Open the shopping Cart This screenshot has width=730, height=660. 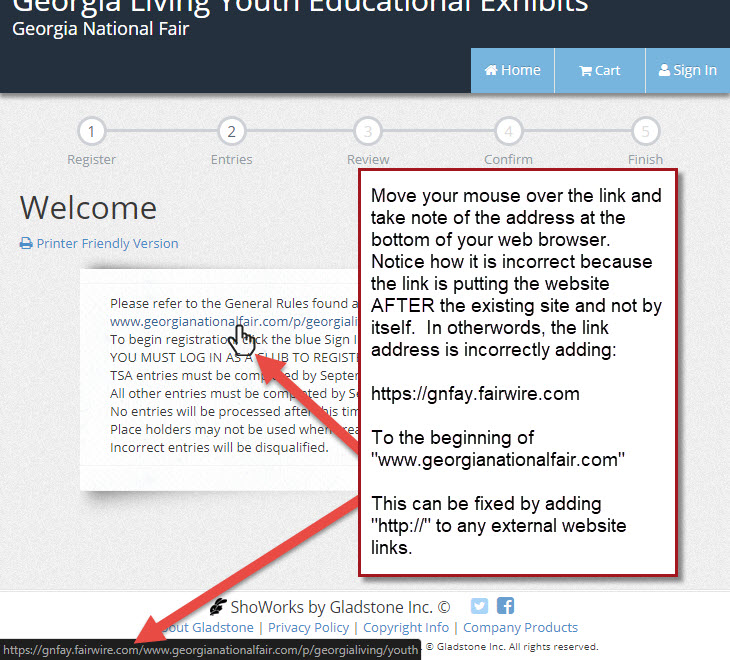coord(599,70)
